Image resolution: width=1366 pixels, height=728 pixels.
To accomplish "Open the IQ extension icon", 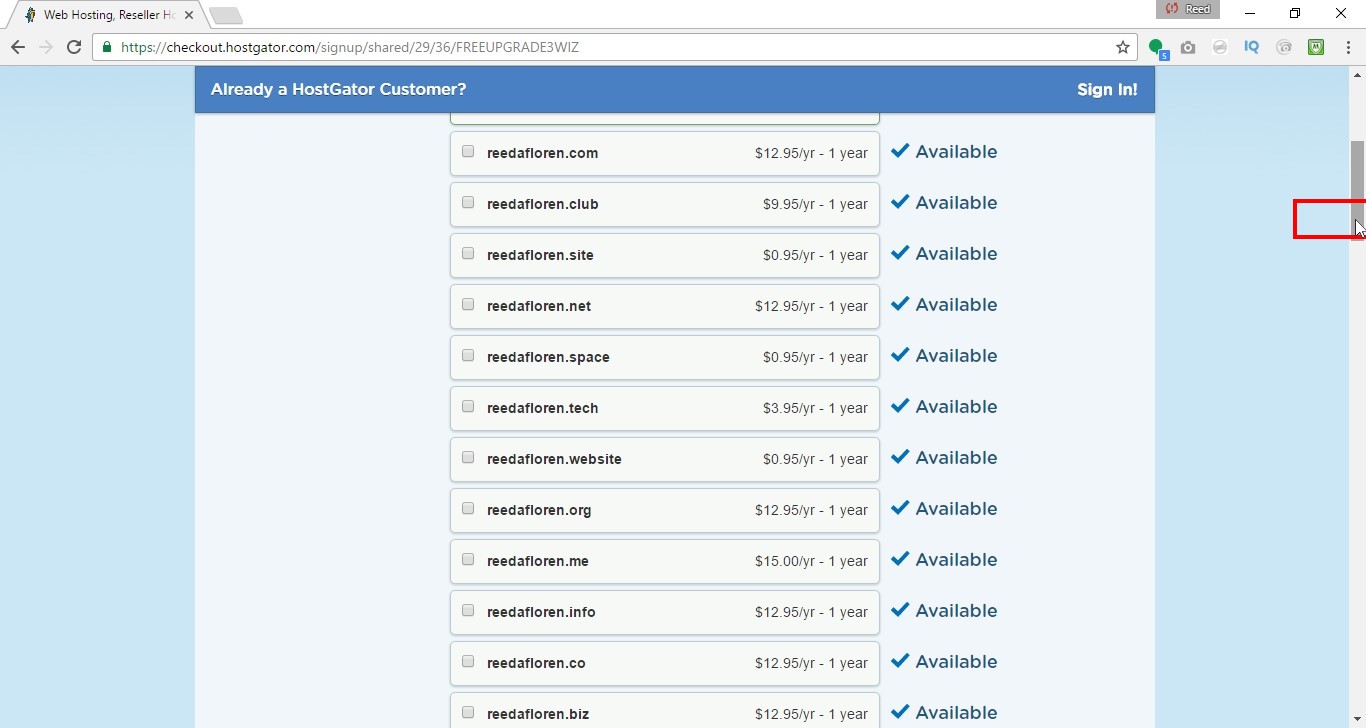I will pos(1252,47).
